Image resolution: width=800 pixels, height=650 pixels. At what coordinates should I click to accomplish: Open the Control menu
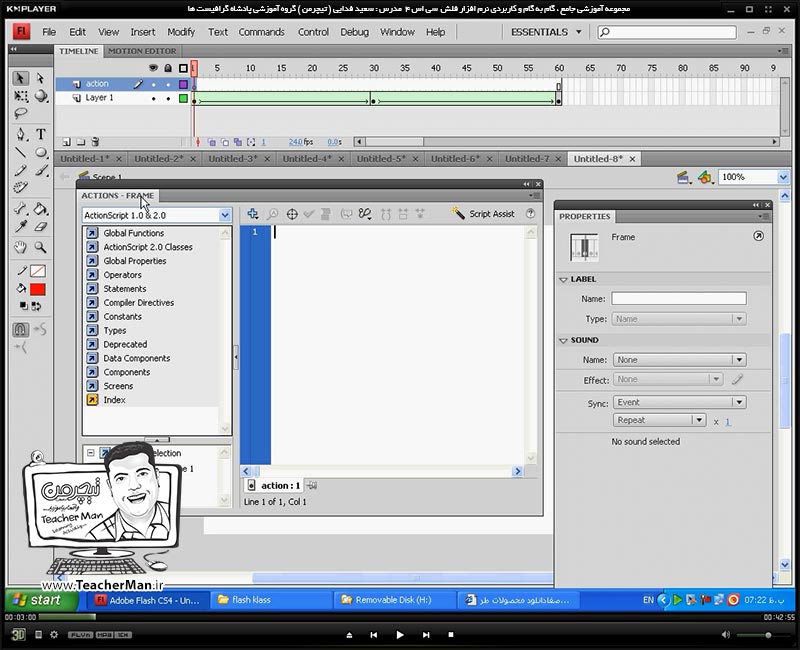(313, 32)
